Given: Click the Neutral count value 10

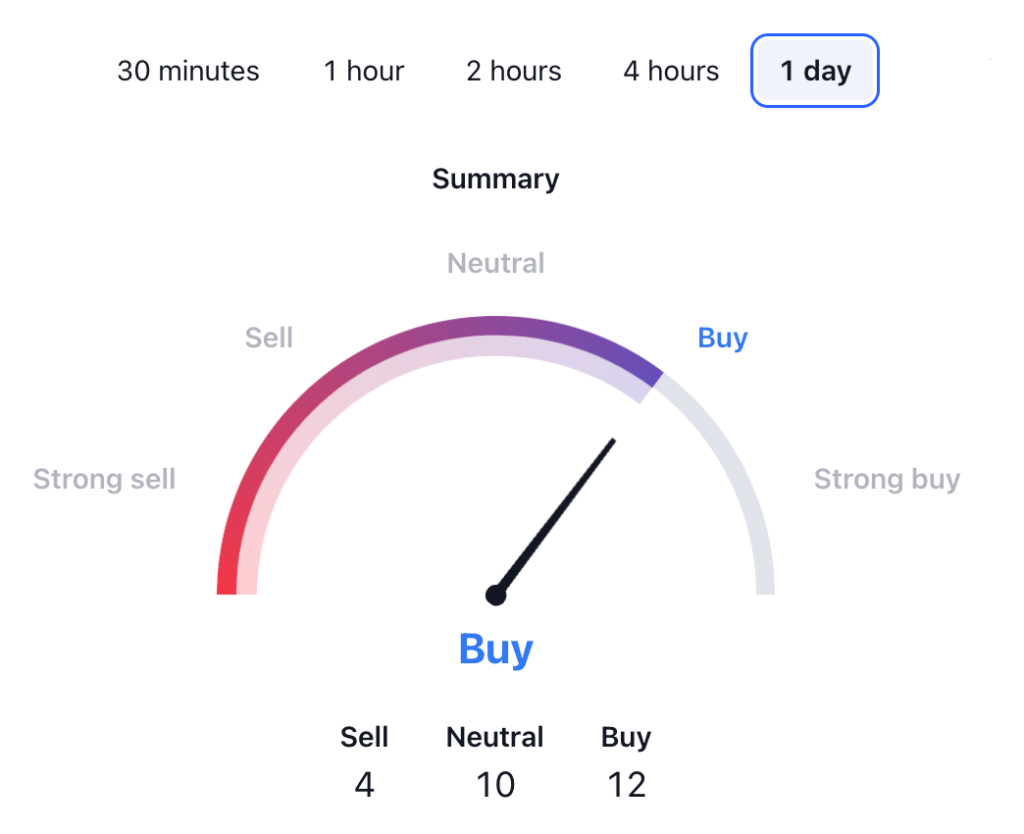Looking at the screenshot, I should click(x=496, y=785).
